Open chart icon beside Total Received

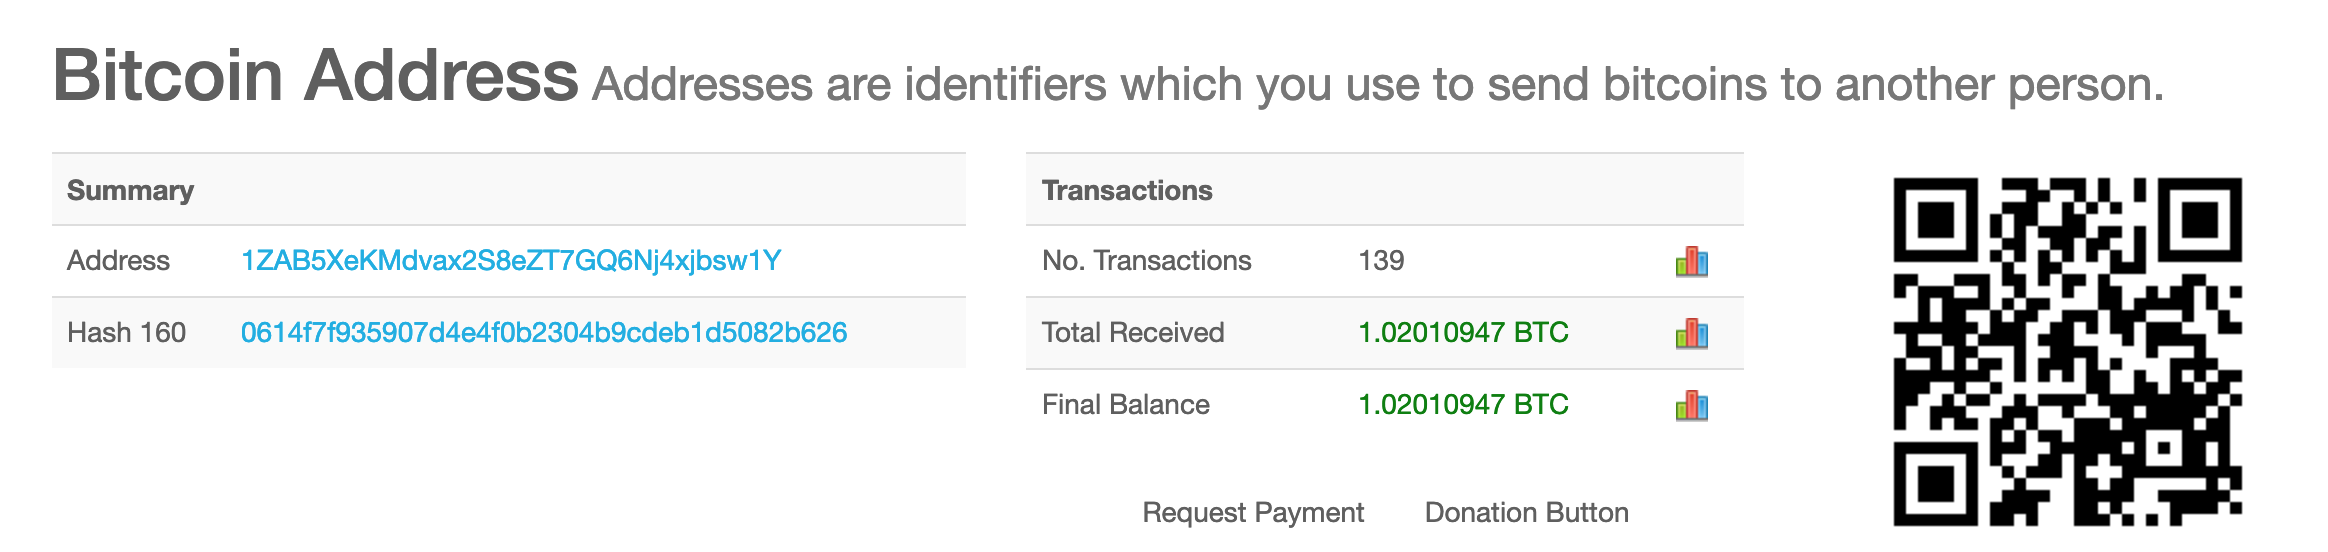click(x=1691, y=334)
